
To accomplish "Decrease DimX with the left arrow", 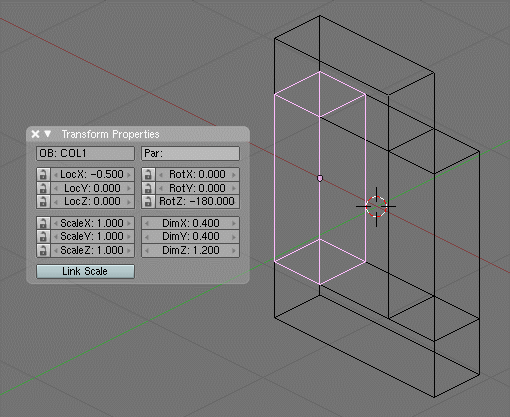I will pyautogui.click(x=147, y=223).
